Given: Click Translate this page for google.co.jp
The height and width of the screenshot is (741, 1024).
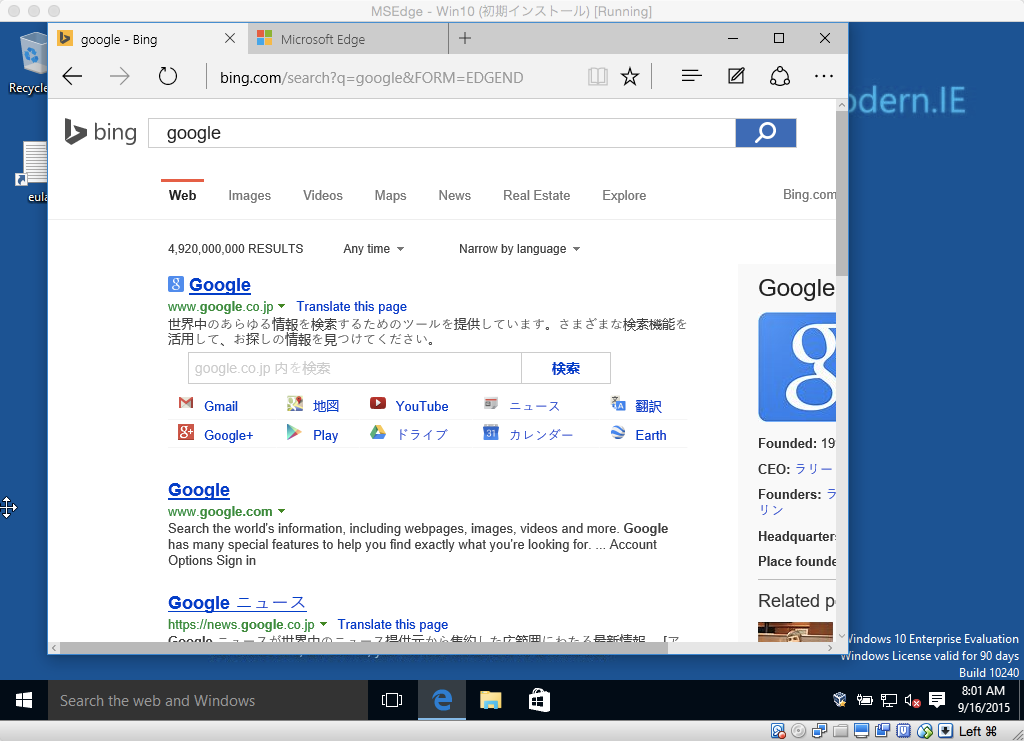Looking at the screenshot, I should click(351, 306).
